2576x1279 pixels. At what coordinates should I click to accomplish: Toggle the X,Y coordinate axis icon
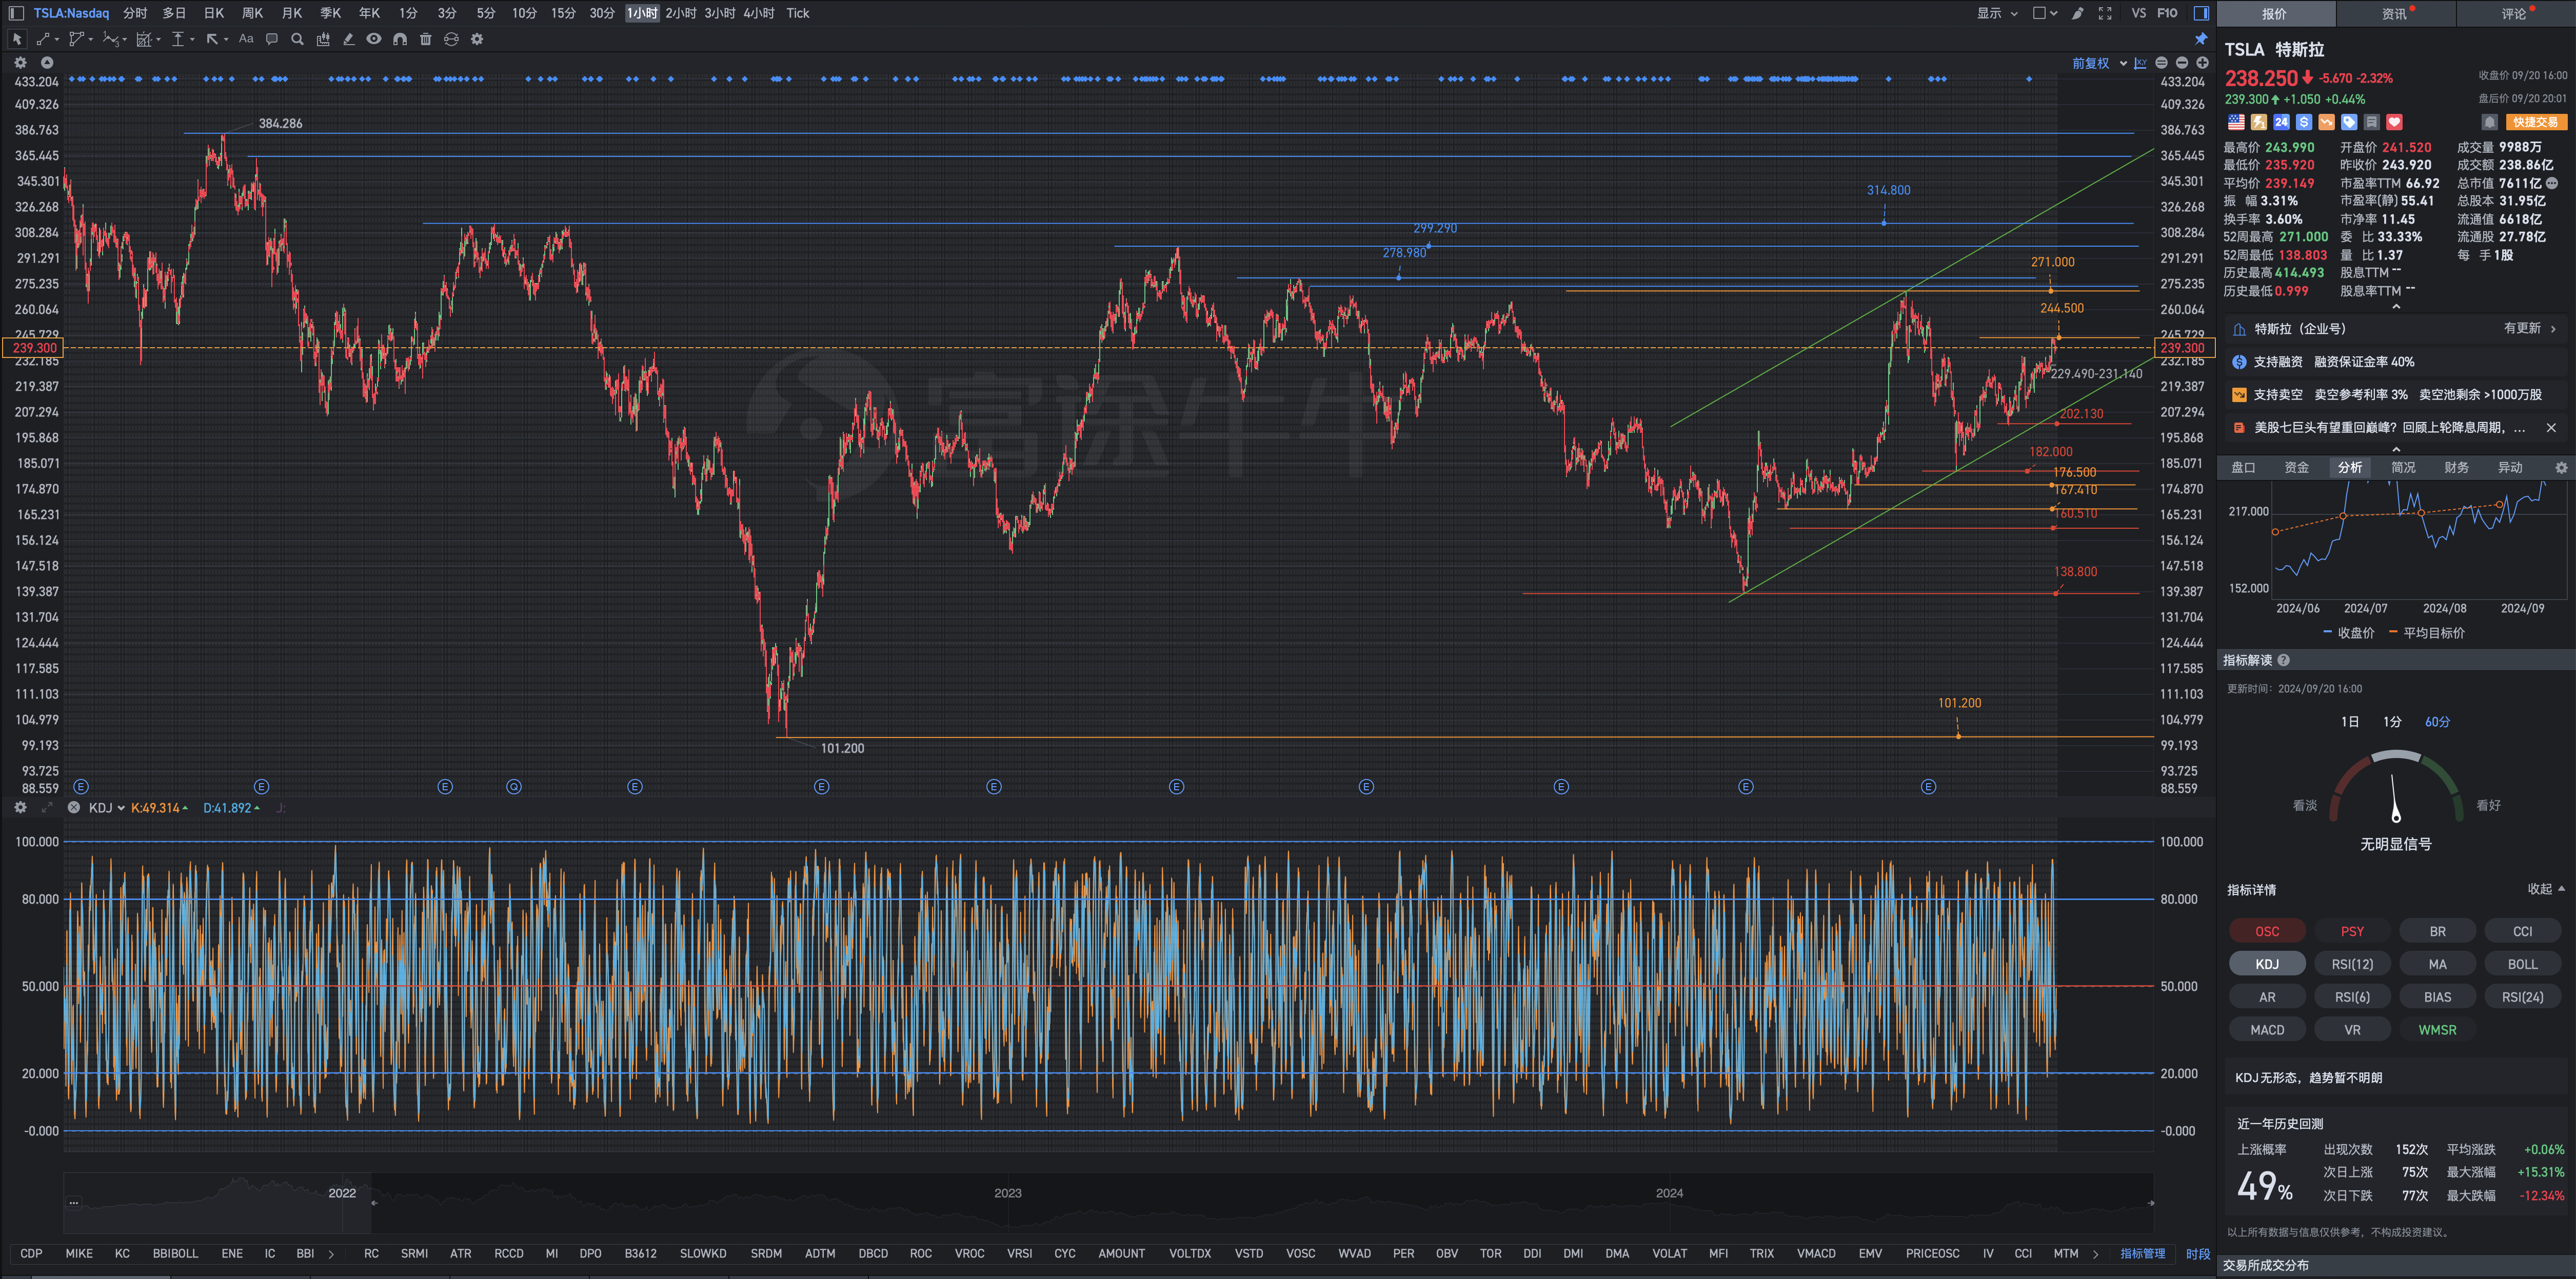point(2140,63)
